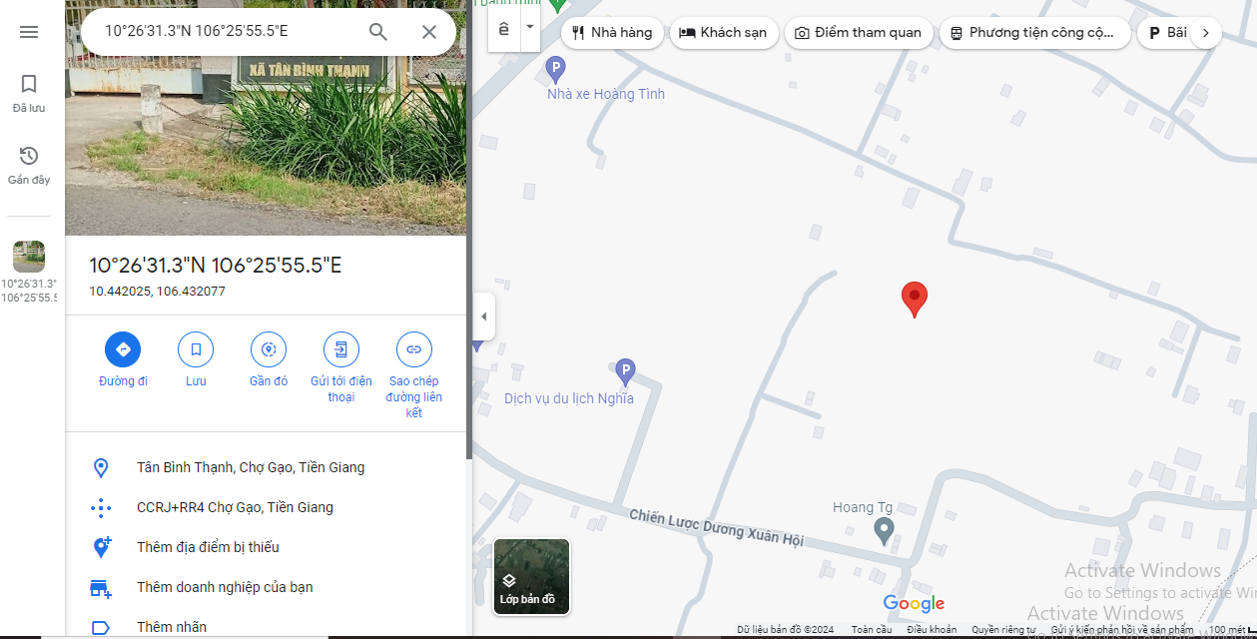Viewport: 1257px width, 639px height.
Task: Select the Nhà hàng category chip
Action: pyautogui.click(x=612, y=33)
